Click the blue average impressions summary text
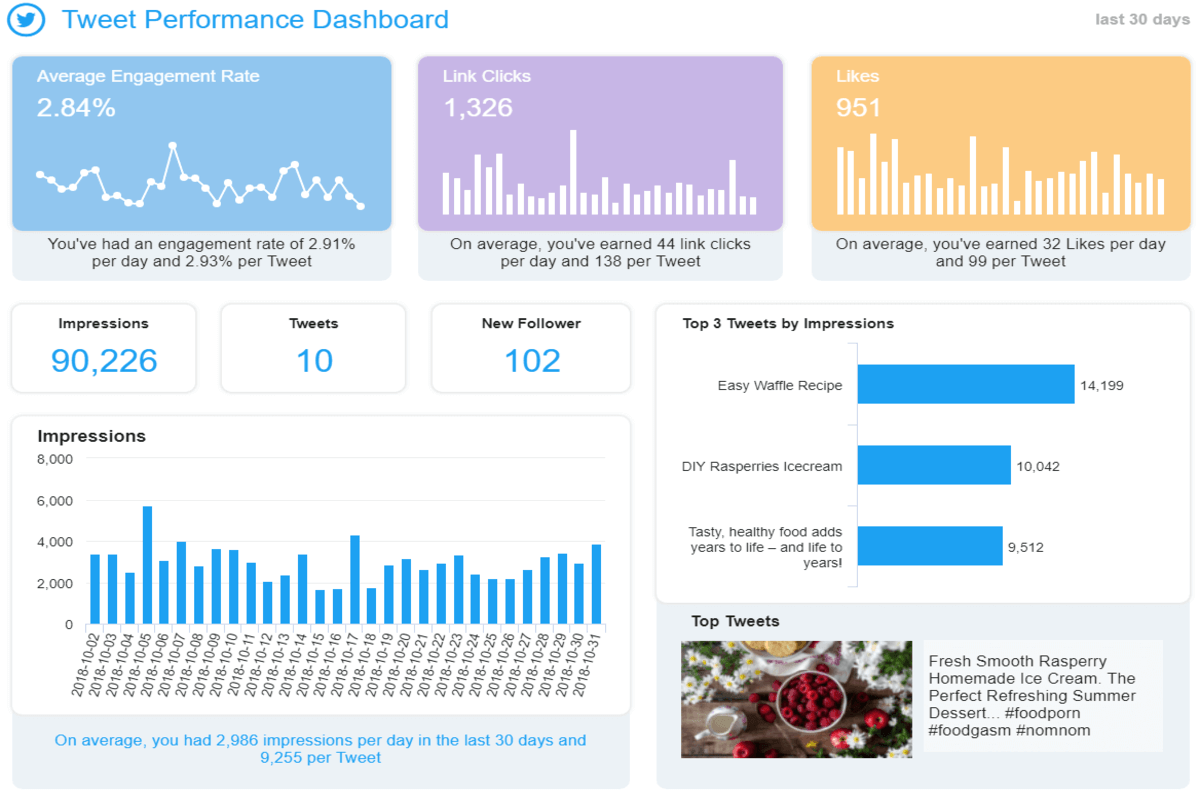Viewport: 1200px width, 800px height. pos(320,748)
